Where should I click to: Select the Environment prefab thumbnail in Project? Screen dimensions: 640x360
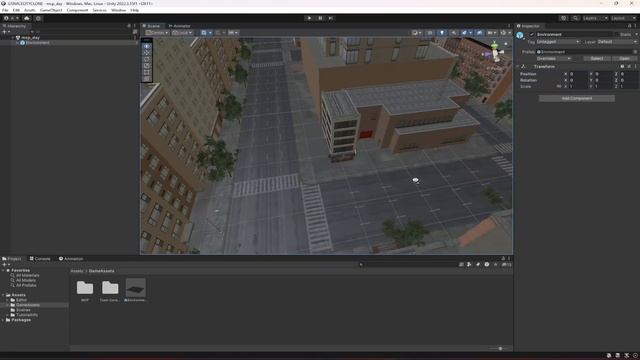coord(136,288)
